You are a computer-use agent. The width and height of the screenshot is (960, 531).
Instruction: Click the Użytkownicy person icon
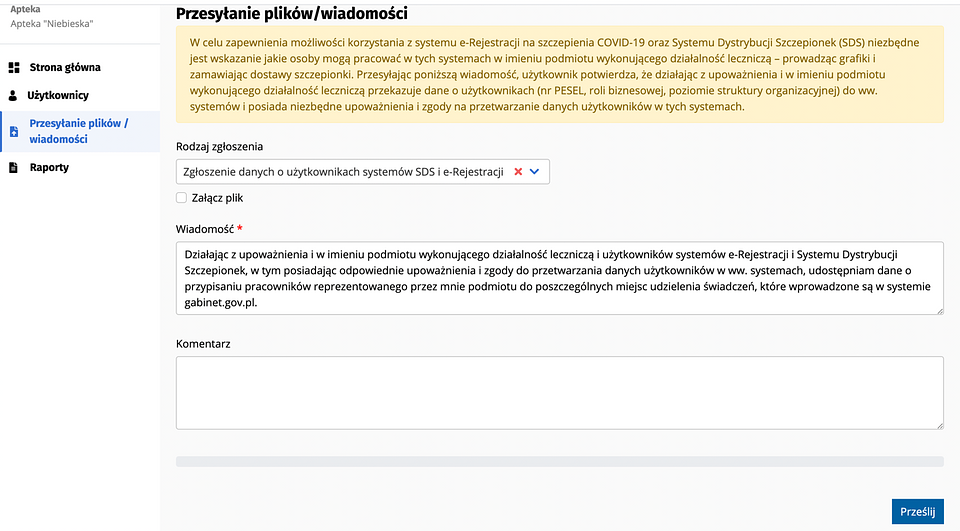coord(13,96)
